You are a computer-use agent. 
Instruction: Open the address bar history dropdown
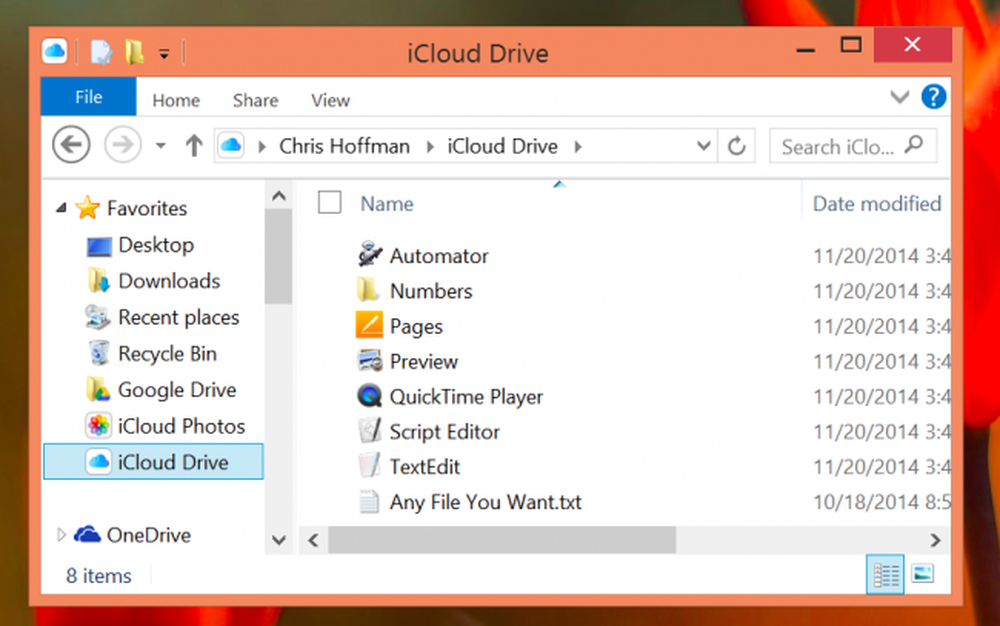tap(703, 145)
